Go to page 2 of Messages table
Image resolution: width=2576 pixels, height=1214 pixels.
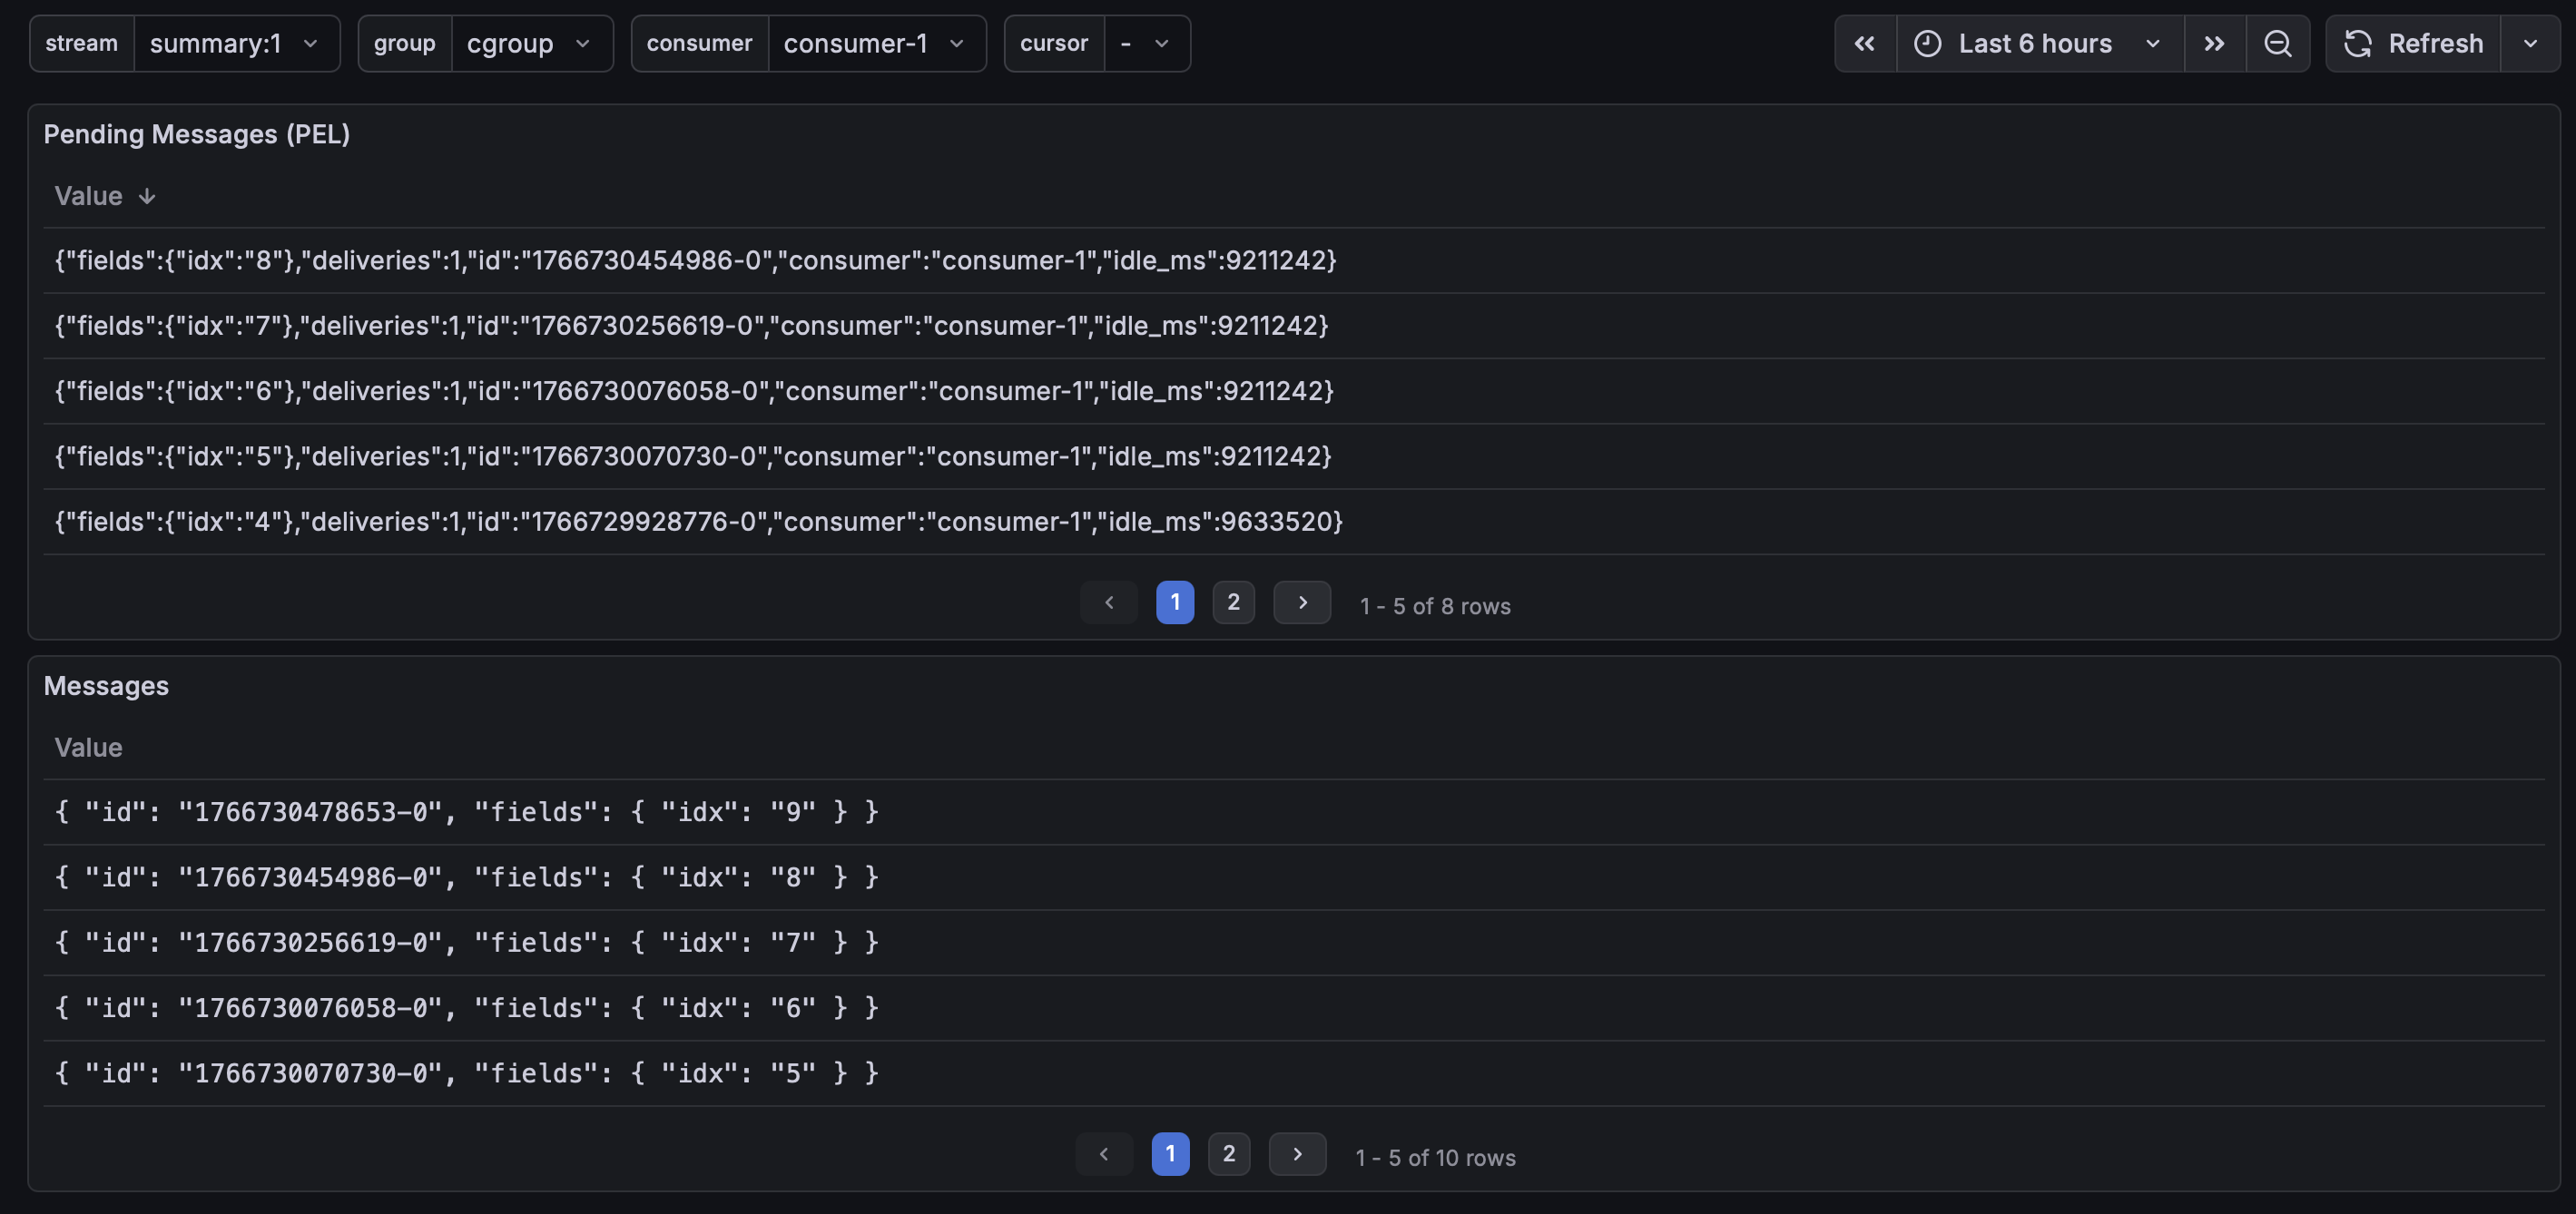(1228, 1154)
